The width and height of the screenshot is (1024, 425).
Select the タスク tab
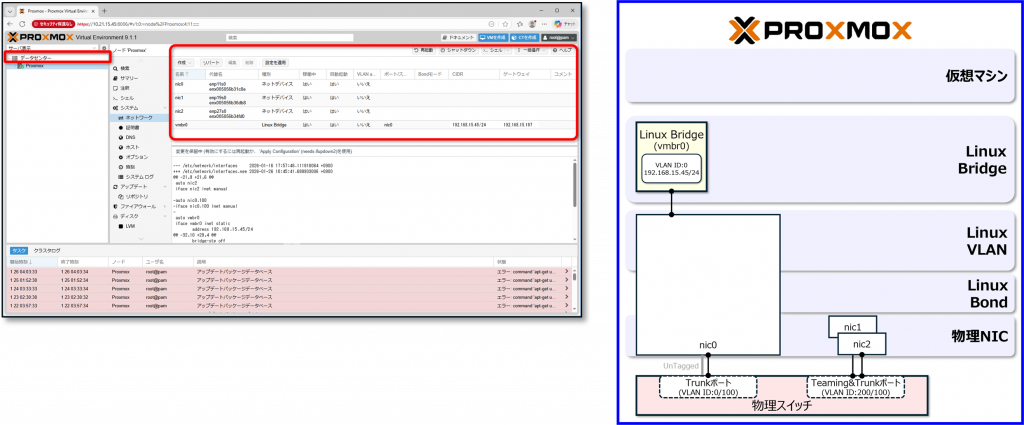pyautogui.click(x=18, y=251)
